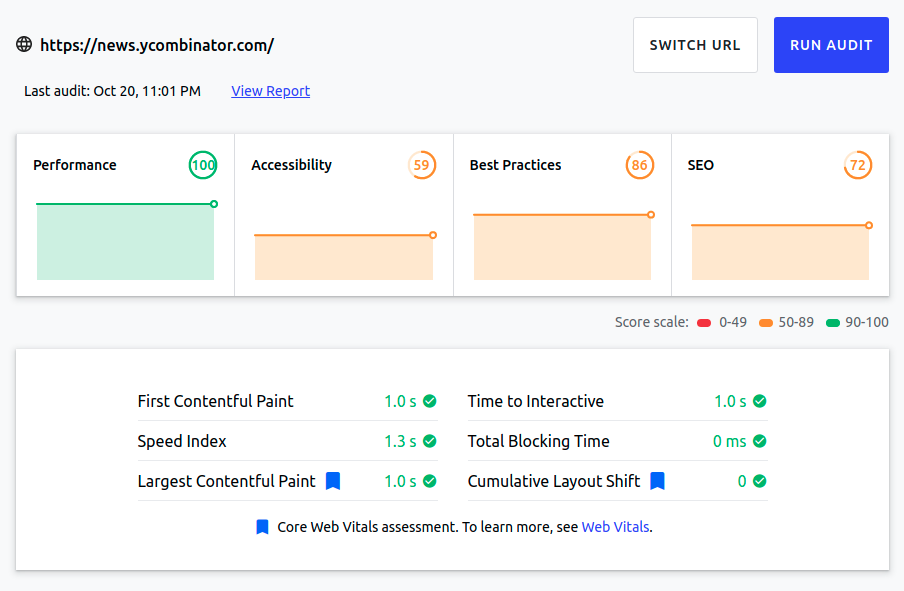Image resolution: width=904 pixels, height=591 pixels.
Task: Click the Speed Index metric row
Action: [x=287, y=441]
